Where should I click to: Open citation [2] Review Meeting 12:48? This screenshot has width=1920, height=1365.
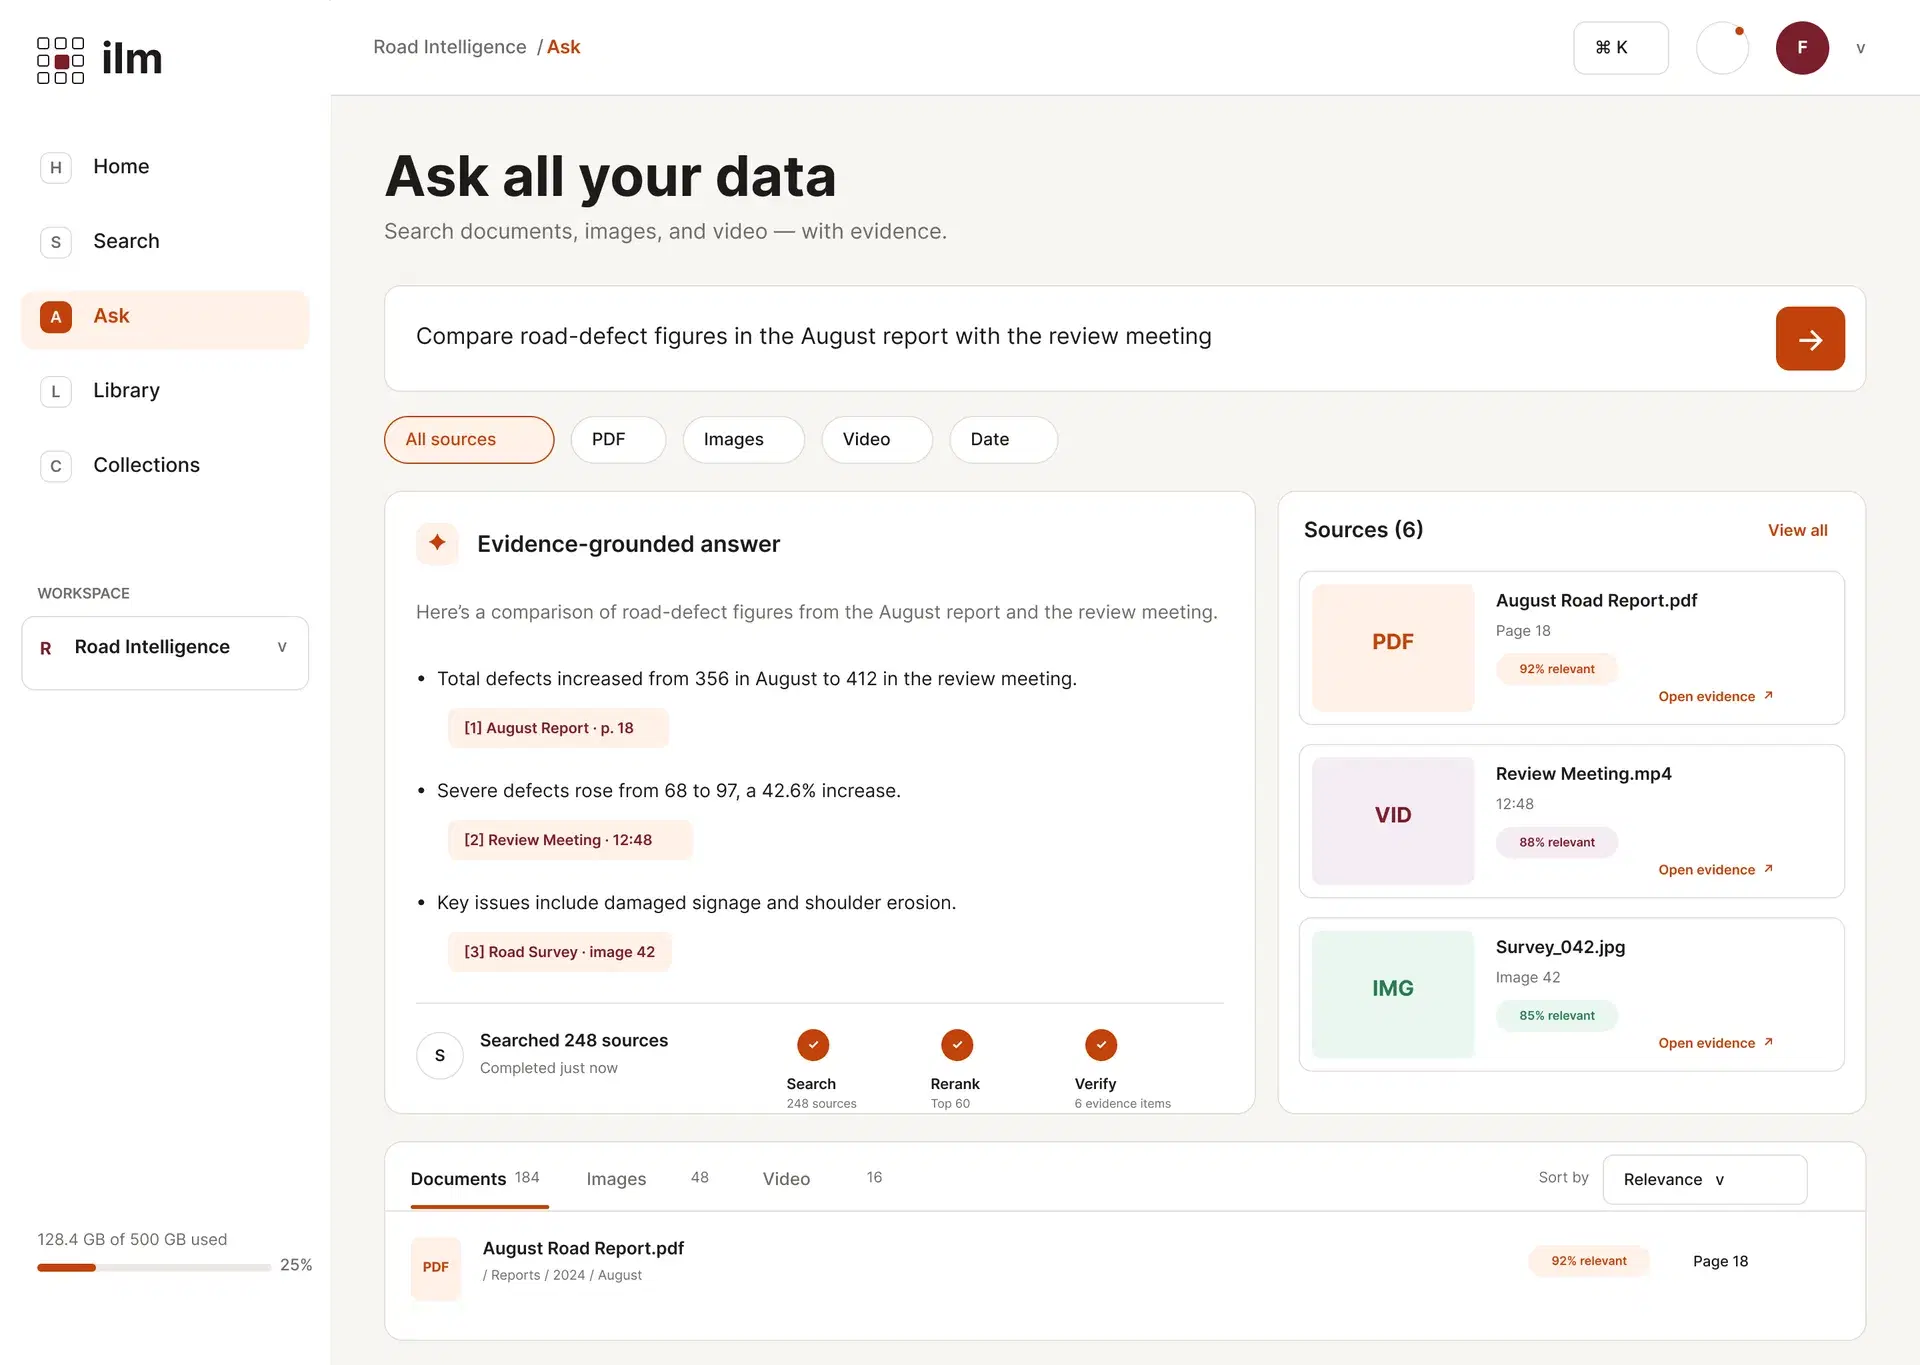coord(570,840)
